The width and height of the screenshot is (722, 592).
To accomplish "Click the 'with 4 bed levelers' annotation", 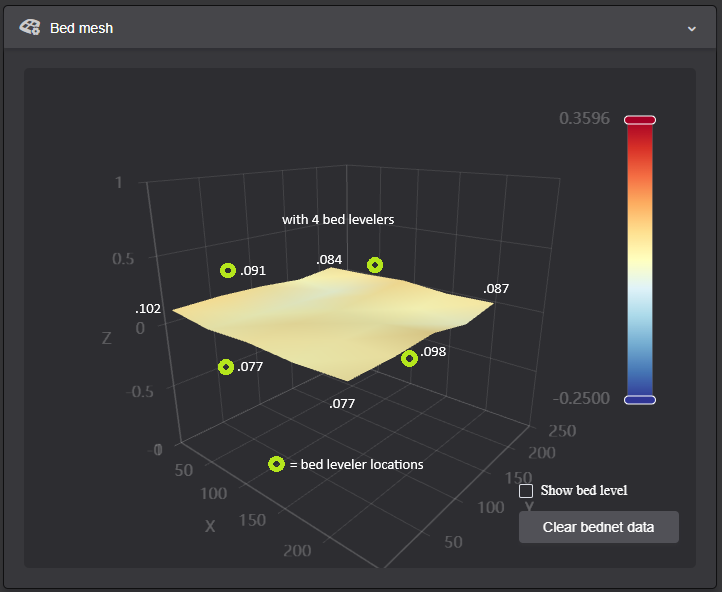I will (338, 220).
